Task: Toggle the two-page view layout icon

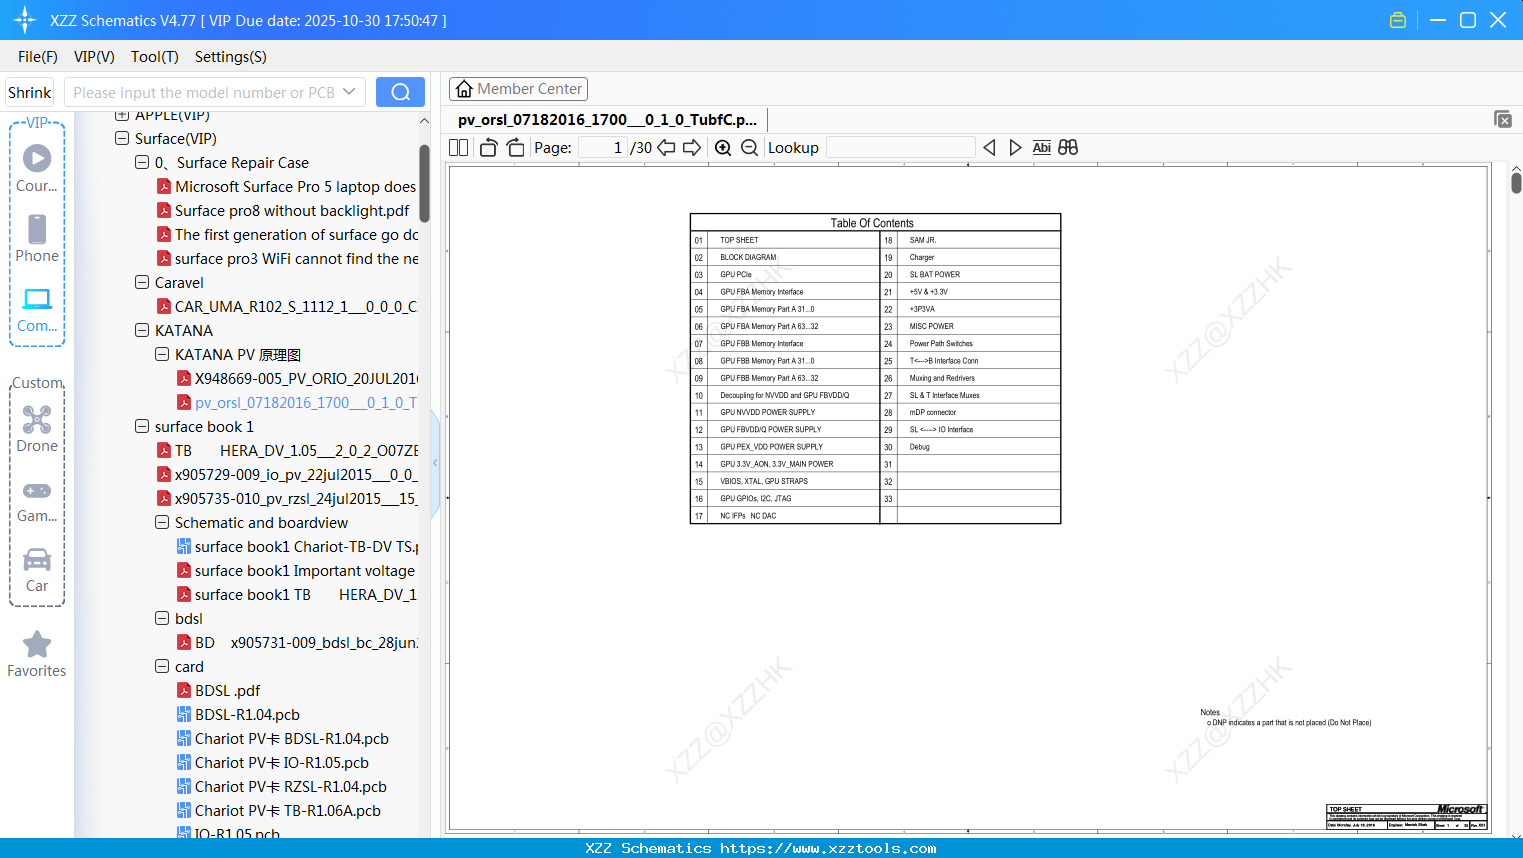Action: click(459, 148)
